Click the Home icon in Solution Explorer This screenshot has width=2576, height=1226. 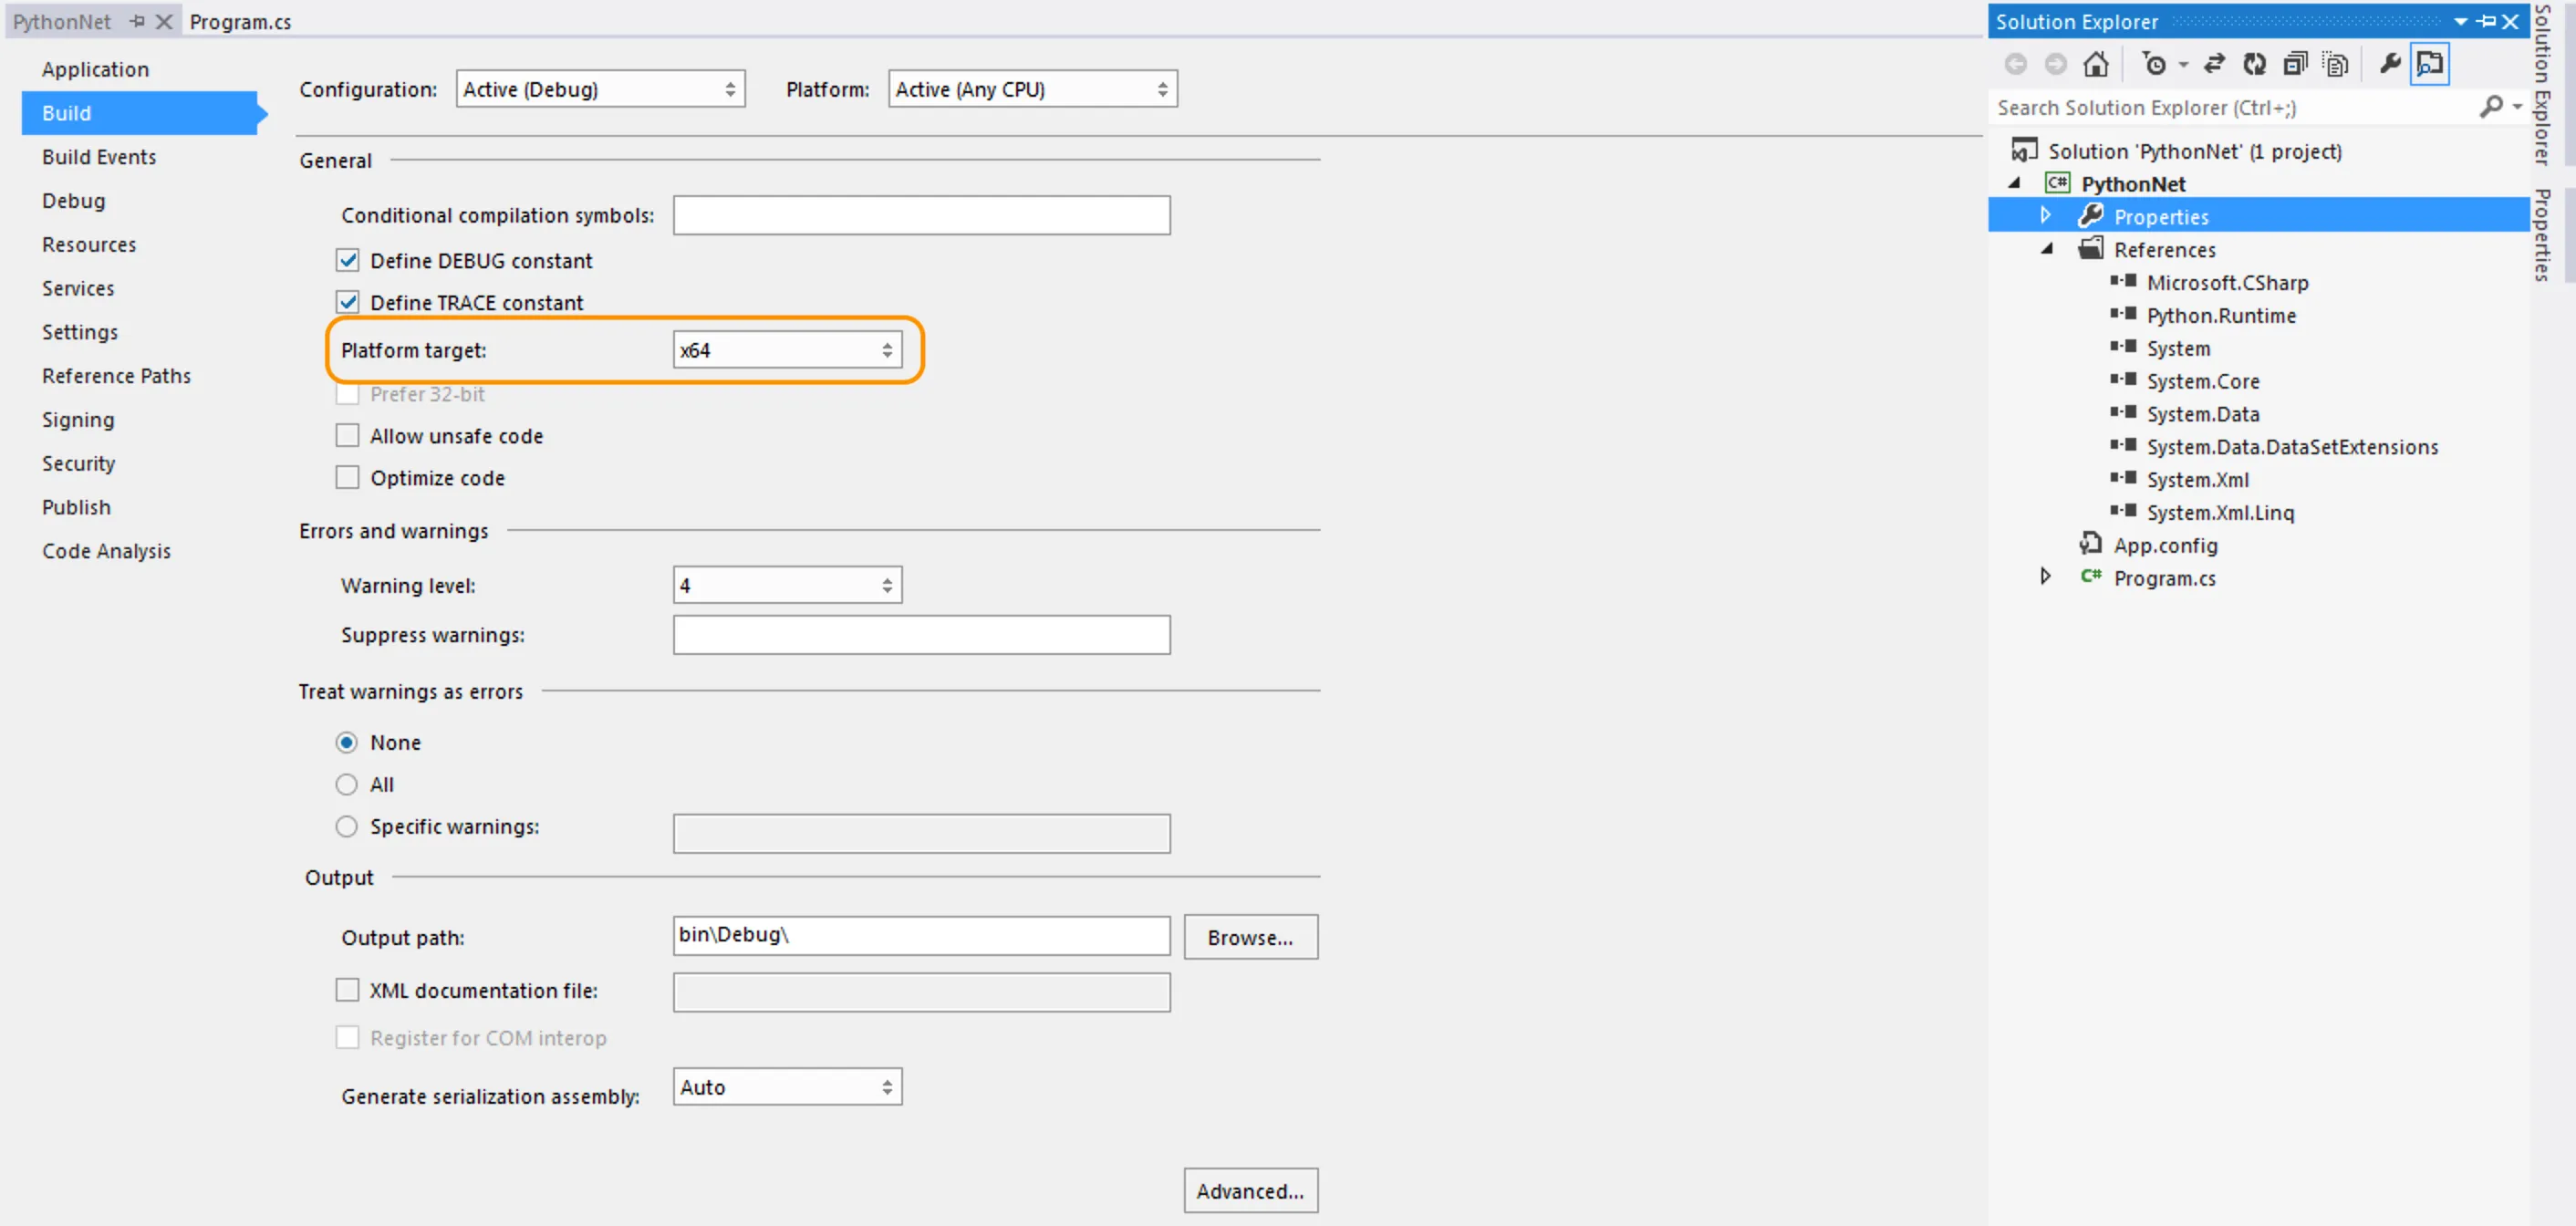2095,64
